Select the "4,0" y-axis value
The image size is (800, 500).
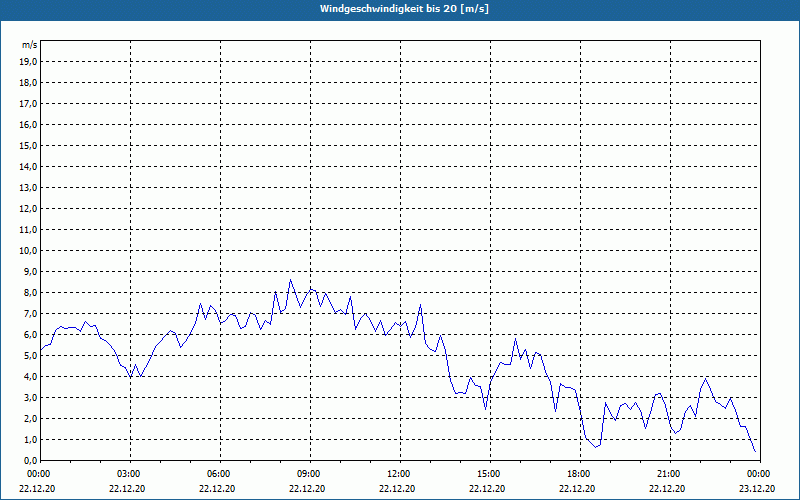(30, 376)
